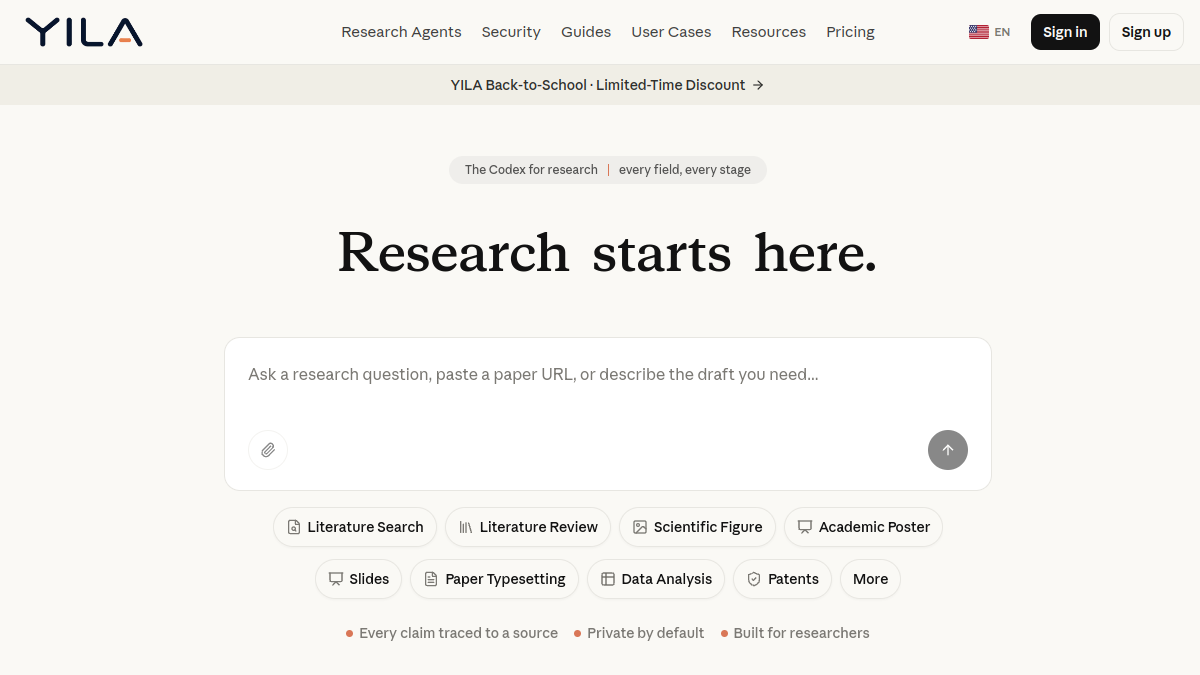Choose the Literature Review chip
Viewport: 1200px width, 675px height.
point(528,527)
